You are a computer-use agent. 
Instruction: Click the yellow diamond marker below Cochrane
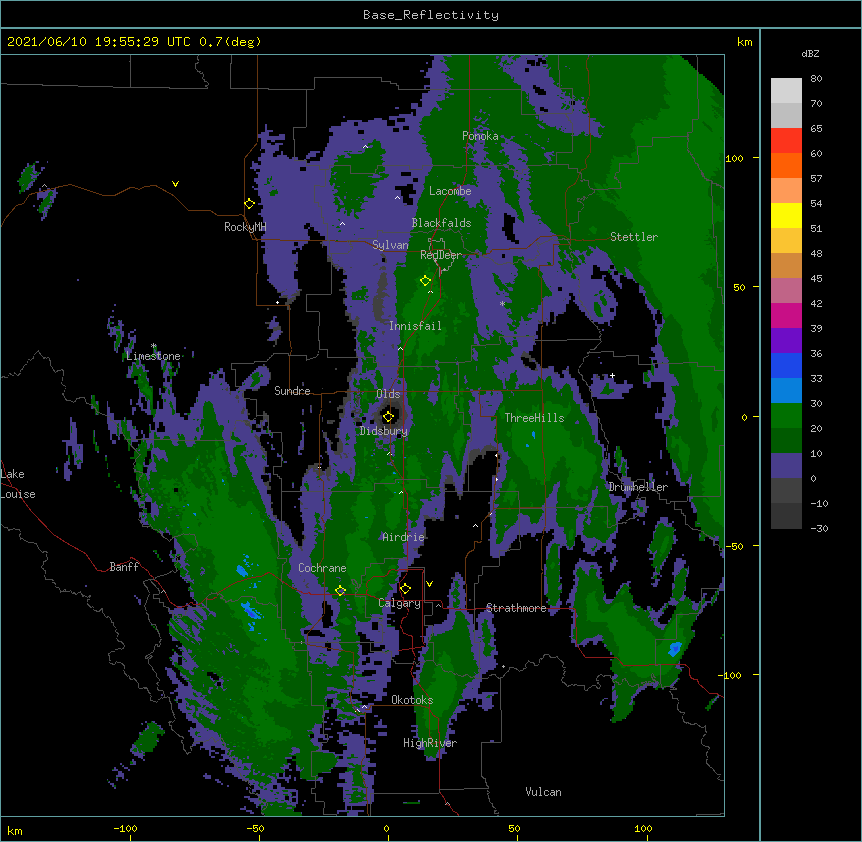tap(341, 591)
